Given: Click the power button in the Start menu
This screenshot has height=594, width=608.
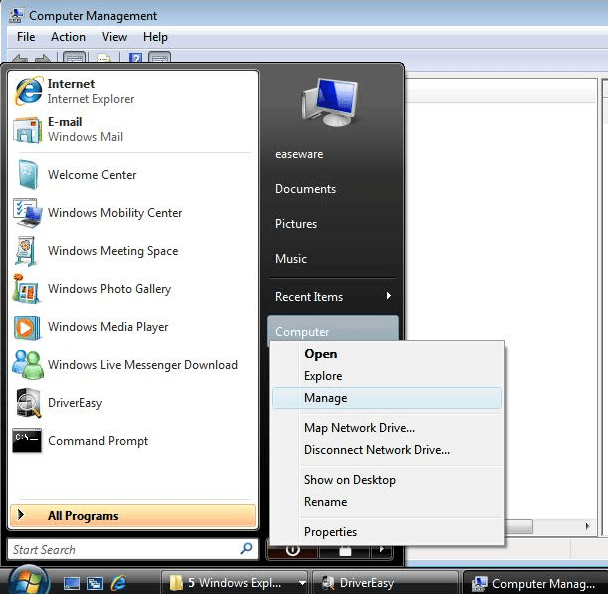Looking at the screenshot, I should click(x=292, y=550).
